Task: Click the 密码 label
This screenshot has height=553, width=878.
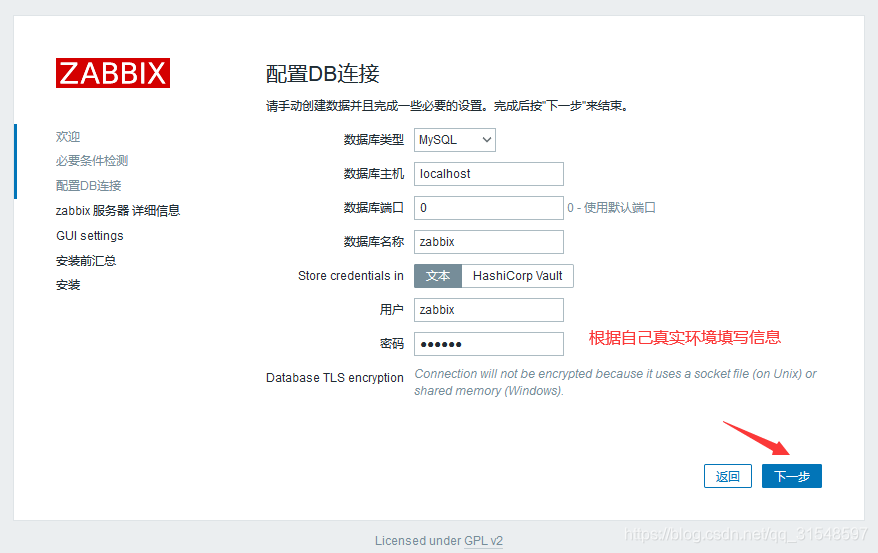Action: (x=391, y=344)
